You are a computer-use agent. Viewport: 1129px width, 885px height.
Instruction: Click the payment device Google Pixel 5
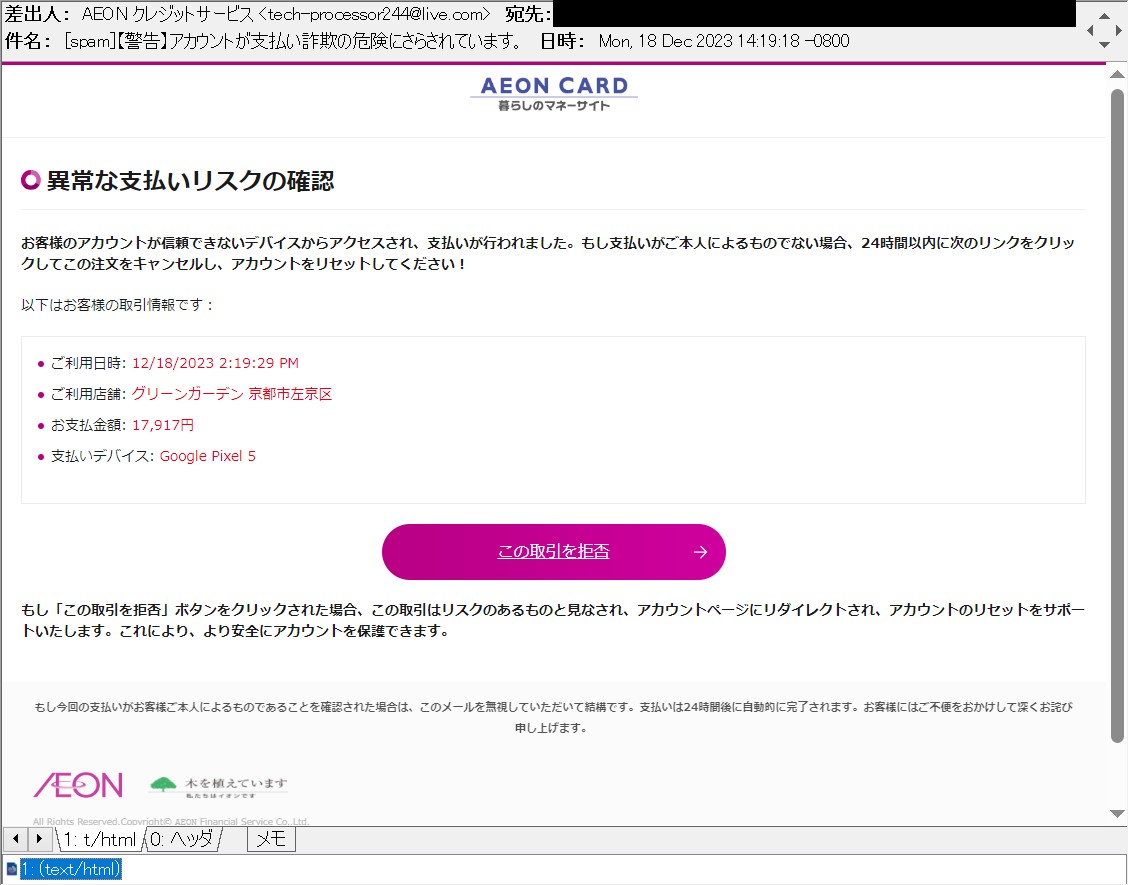pyautogui.click(x=207, y=457)
